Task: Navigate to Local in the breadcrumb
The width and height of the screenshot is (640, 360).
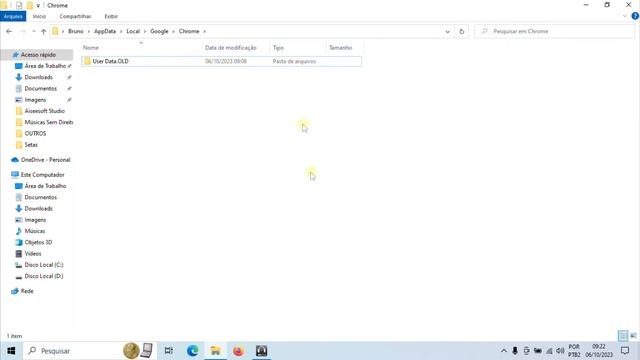Action: tap(133, 31)
